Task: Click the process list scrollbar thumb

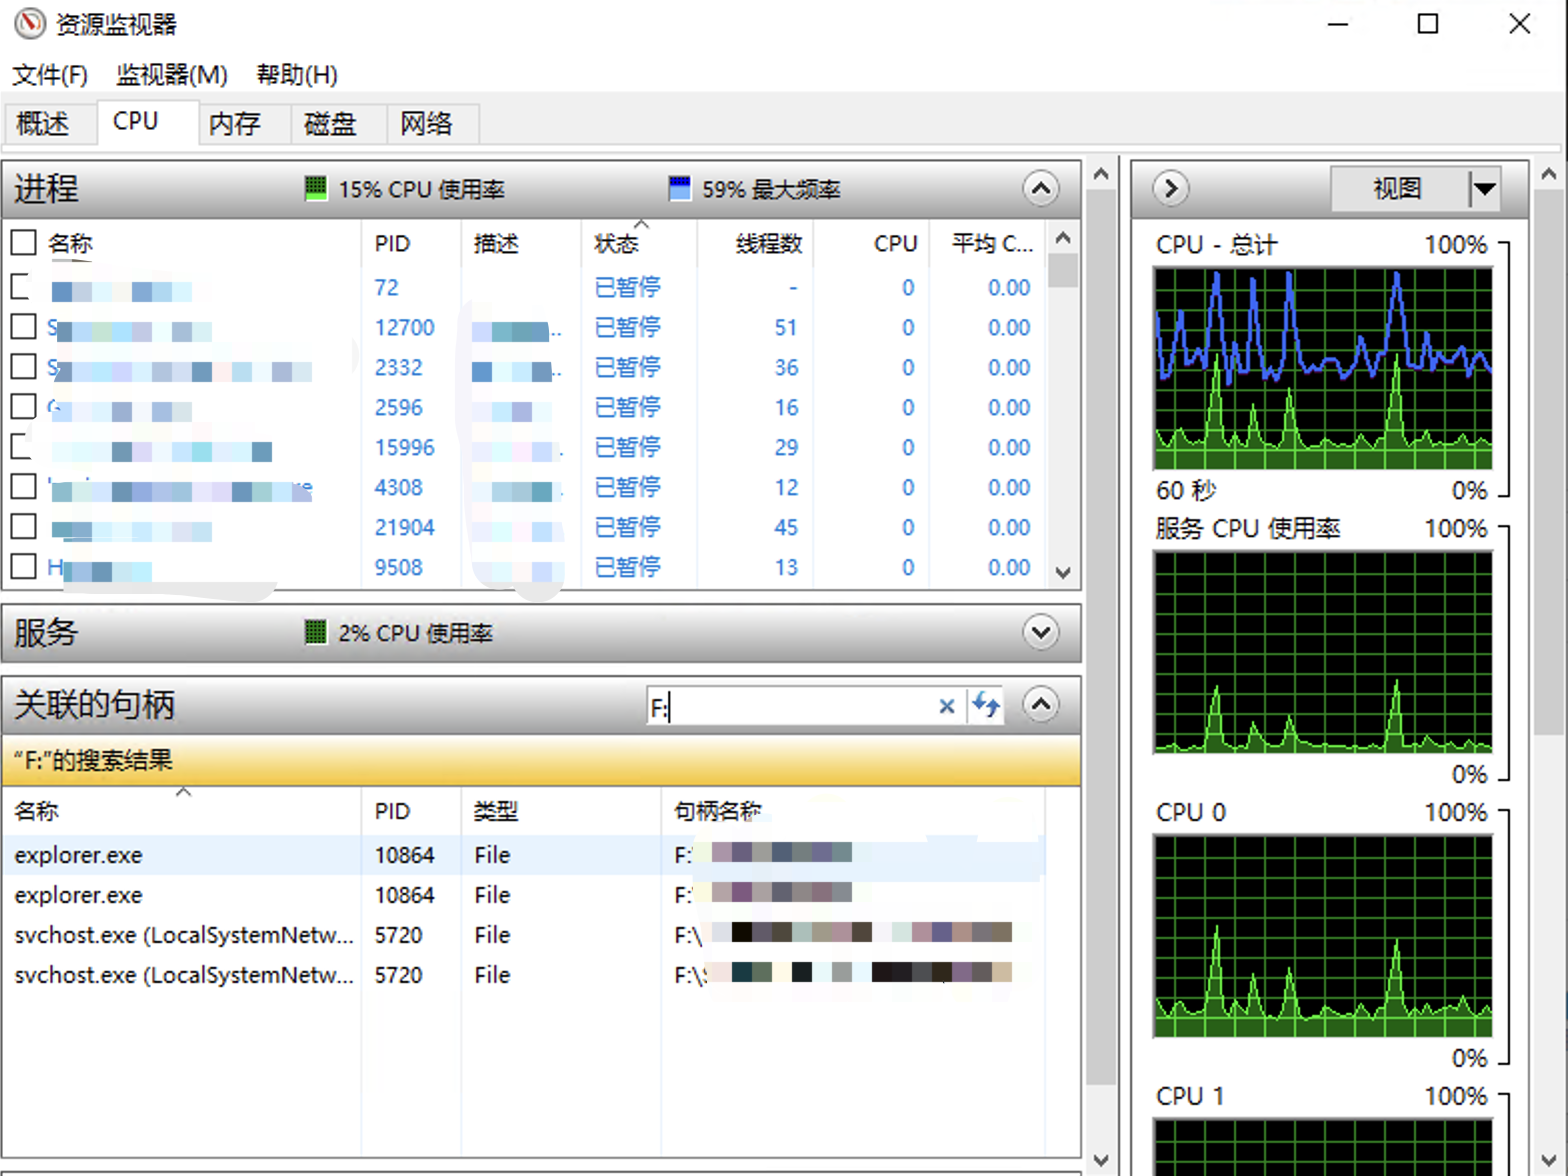Action: click(x=1063, y=272)
